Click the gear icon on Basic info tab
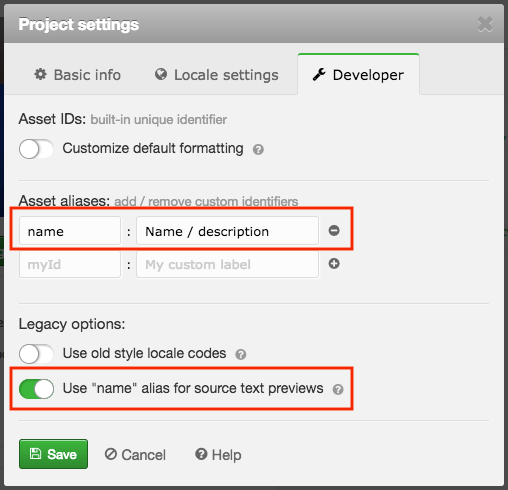 [x=41, y=74]
